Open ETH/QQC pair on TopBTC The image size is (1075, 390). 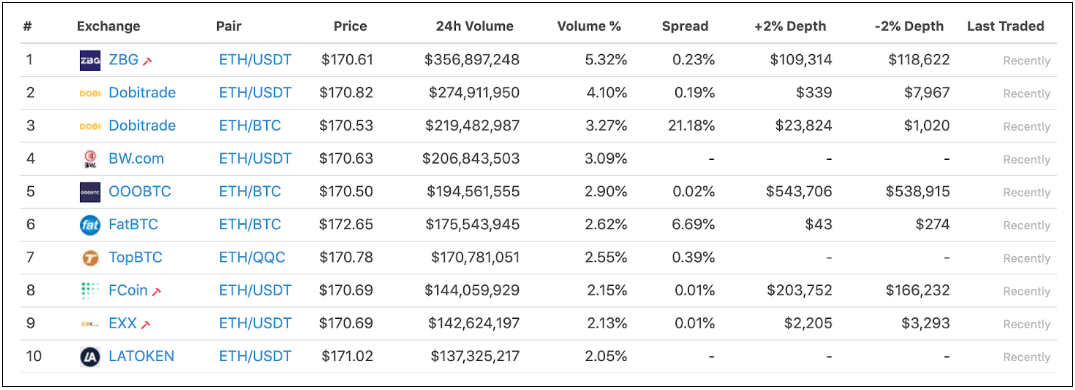[x=252, y=258]
